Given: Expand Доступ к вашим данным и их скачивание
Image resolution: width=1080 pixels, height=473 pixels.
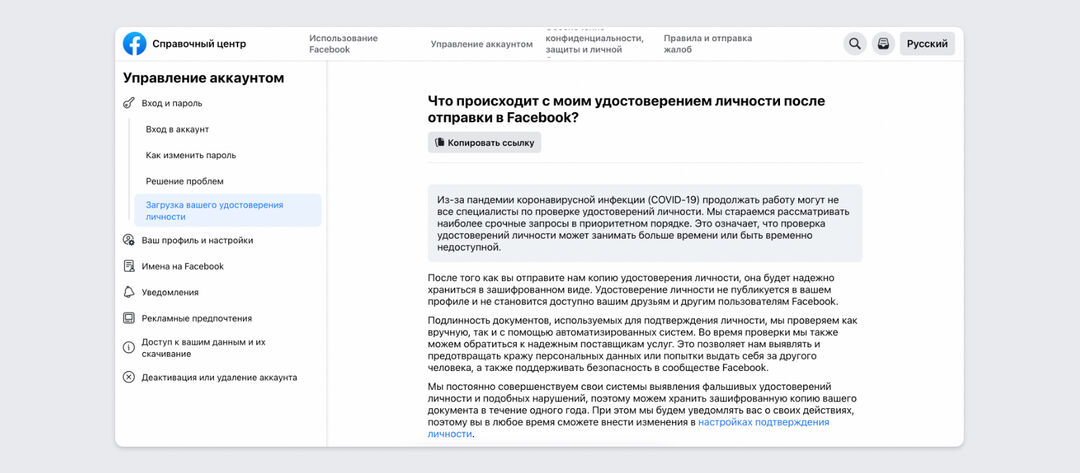Looking at the screenshot, I should 203,348.
